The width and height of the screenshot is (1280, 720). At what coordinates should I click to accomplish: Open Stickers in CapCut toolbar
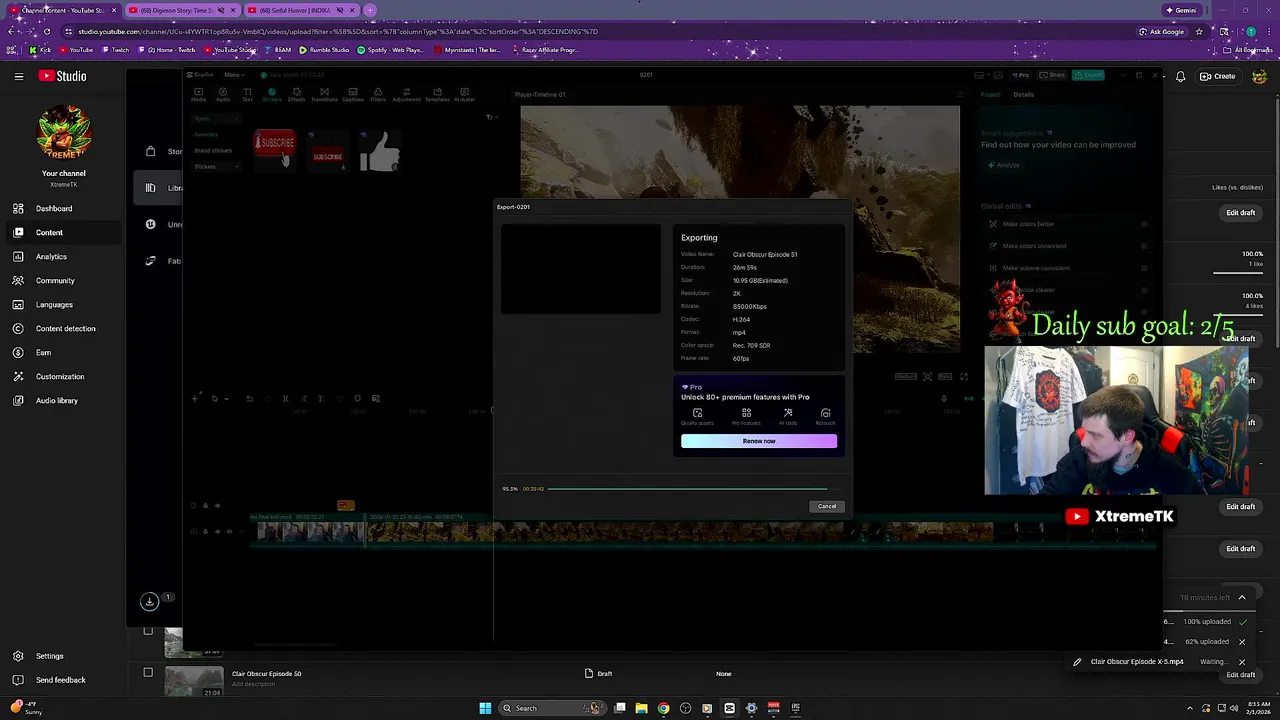[x=272, y=95]
